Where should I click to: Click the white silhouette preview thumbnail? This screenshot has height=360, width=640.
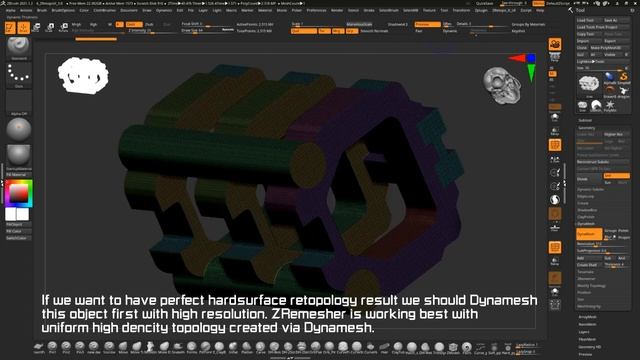(83, 76)
